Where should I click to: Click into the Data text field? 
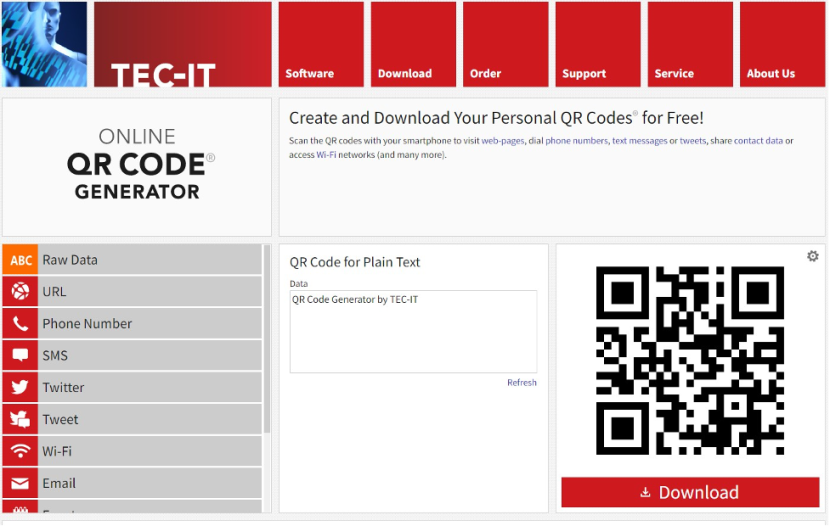click(413, 332)
